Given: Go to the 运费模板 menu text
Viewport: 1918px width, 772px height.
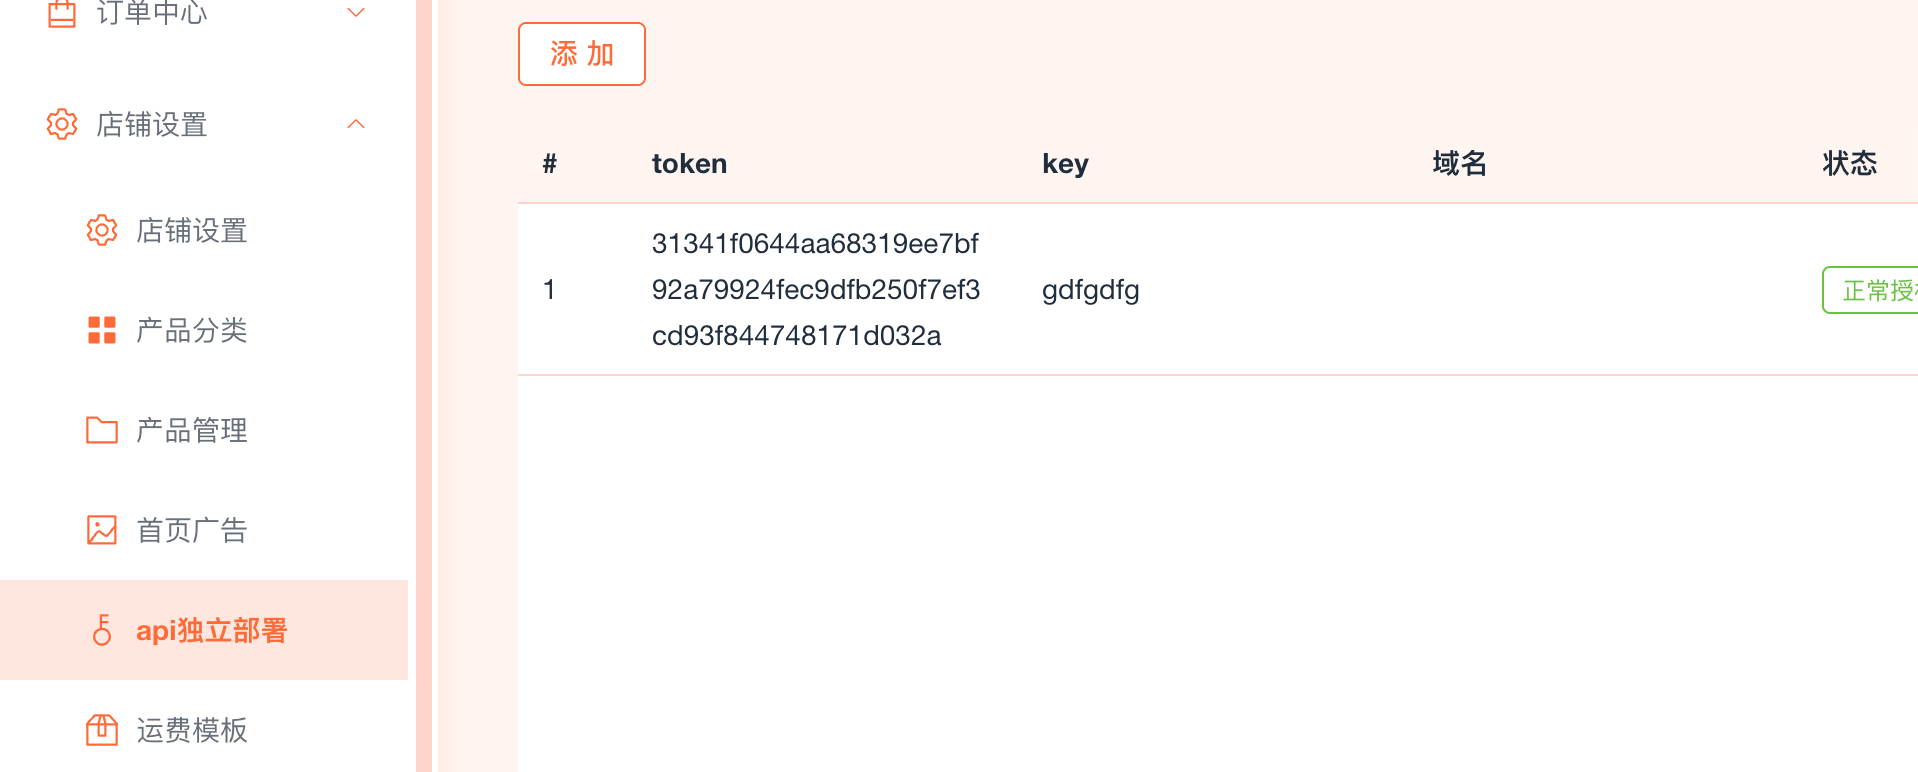Looking at the screenshot, I should [x=192, y=730].
